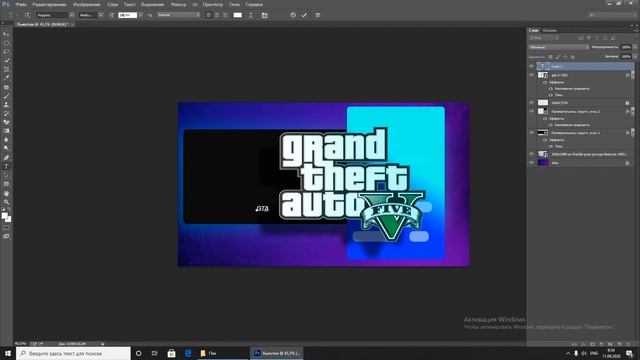Hide the 1920x1080 image layer
The width and height of the screenshot is (640, 360).
click(531, 154)
